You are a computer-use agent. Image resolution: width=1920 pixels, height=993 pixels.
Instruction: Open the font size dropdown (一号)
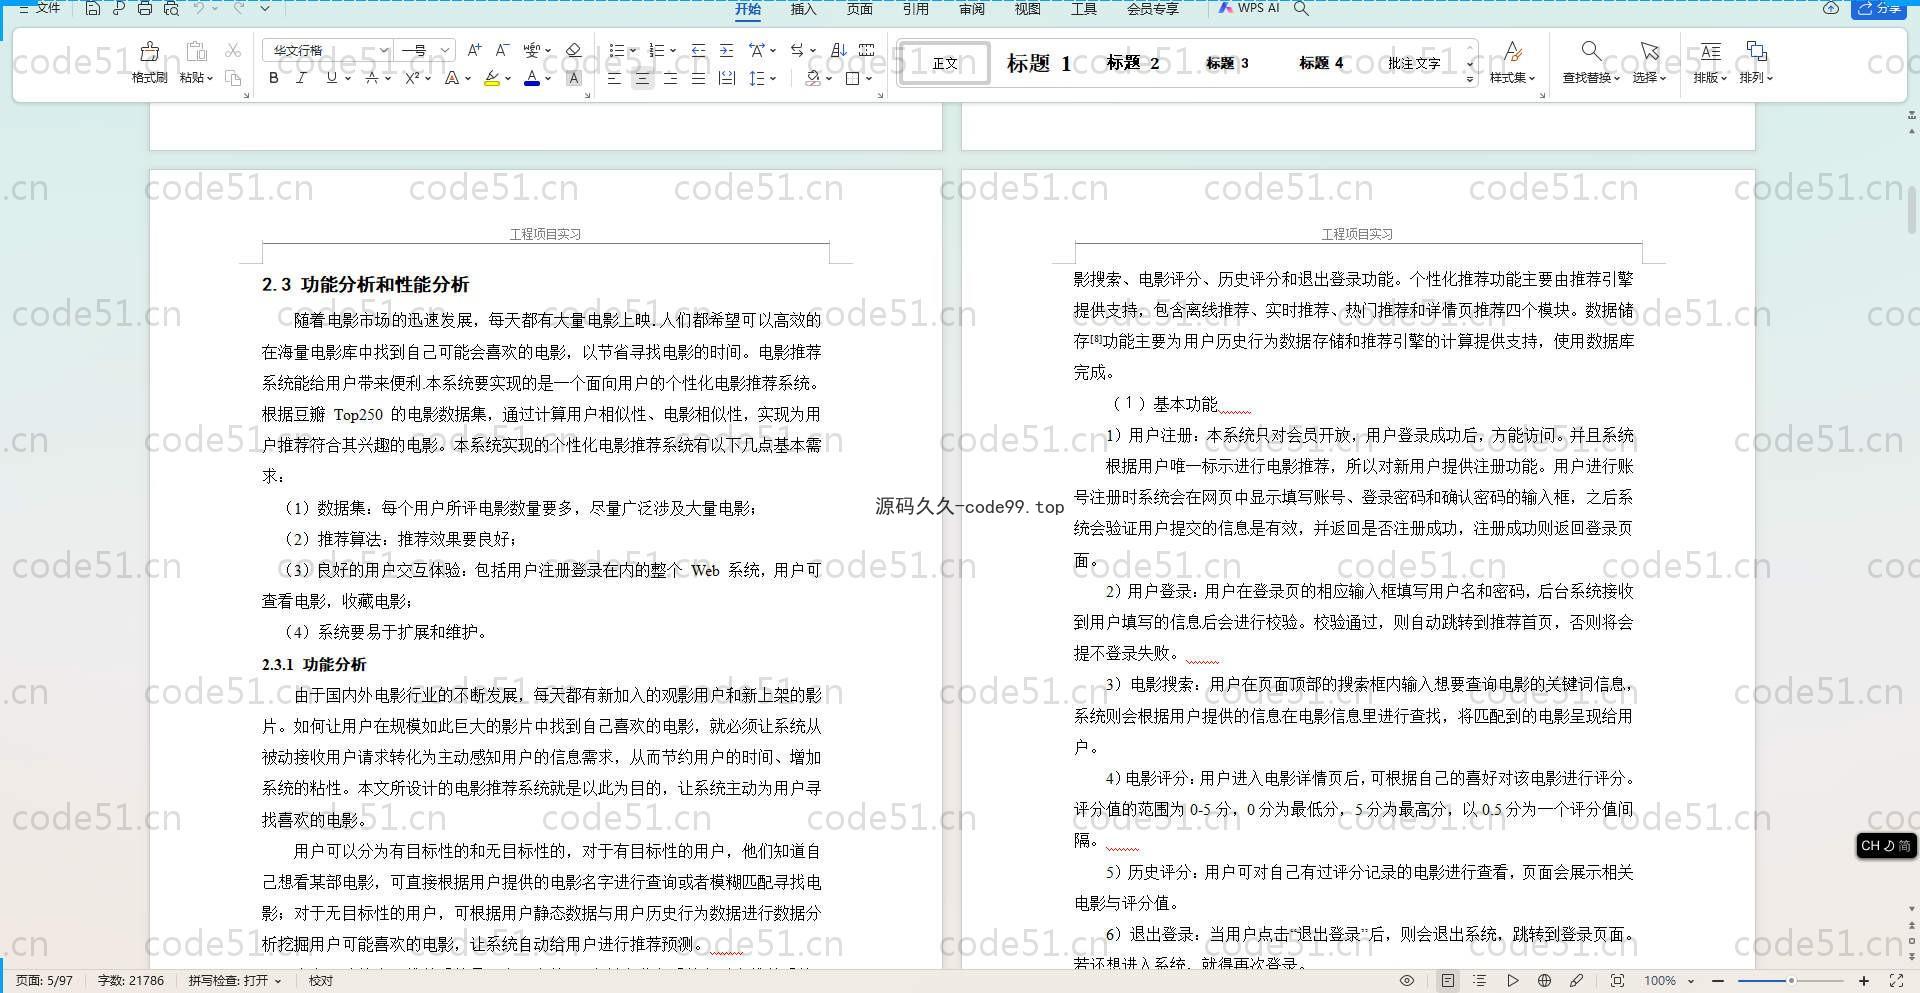(445, 50)
